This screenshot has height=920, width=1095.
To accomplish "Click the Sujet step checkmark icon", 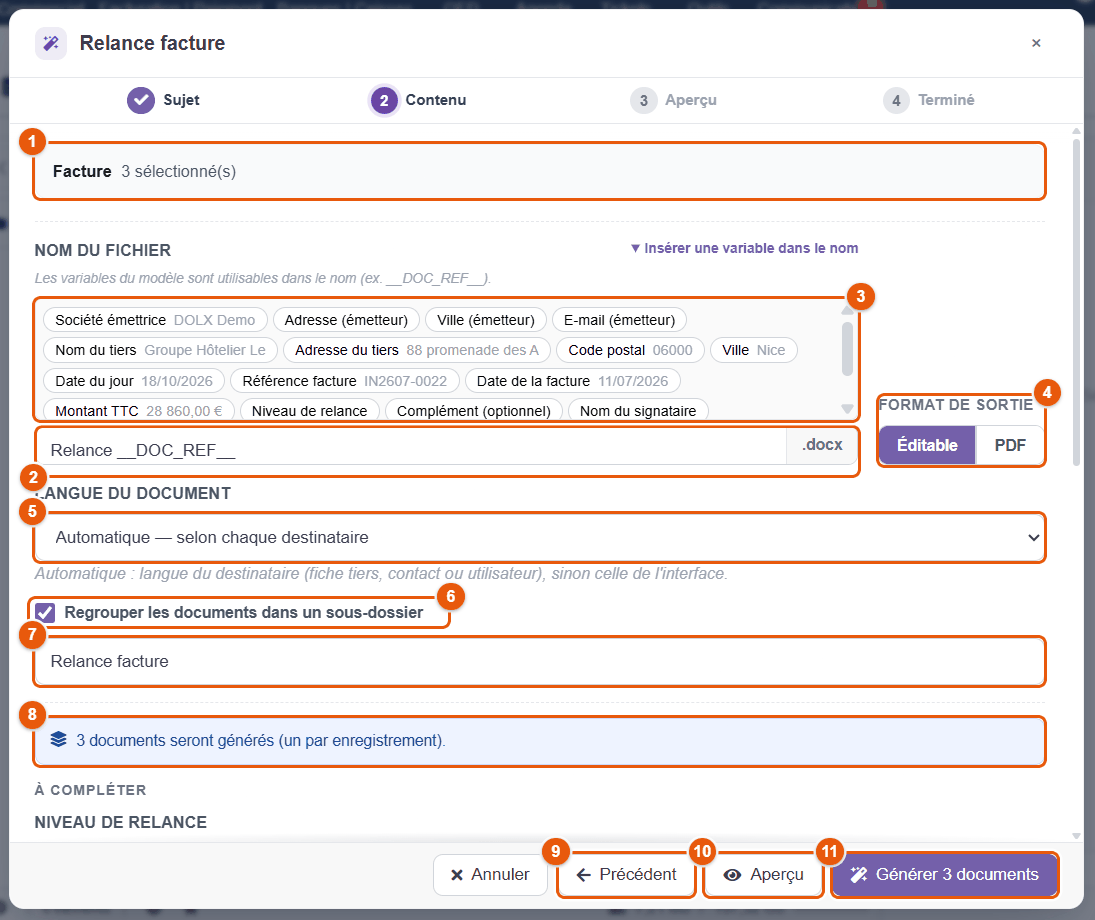I will [140, 100].
